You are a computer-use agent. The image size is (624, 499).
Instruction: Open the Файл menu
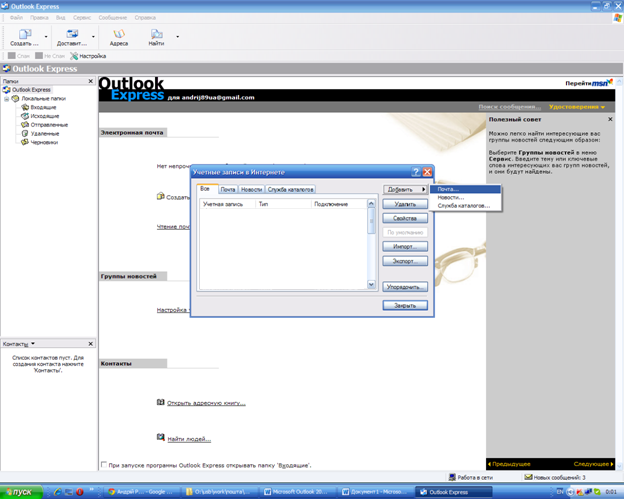click(x=16, y=18)
